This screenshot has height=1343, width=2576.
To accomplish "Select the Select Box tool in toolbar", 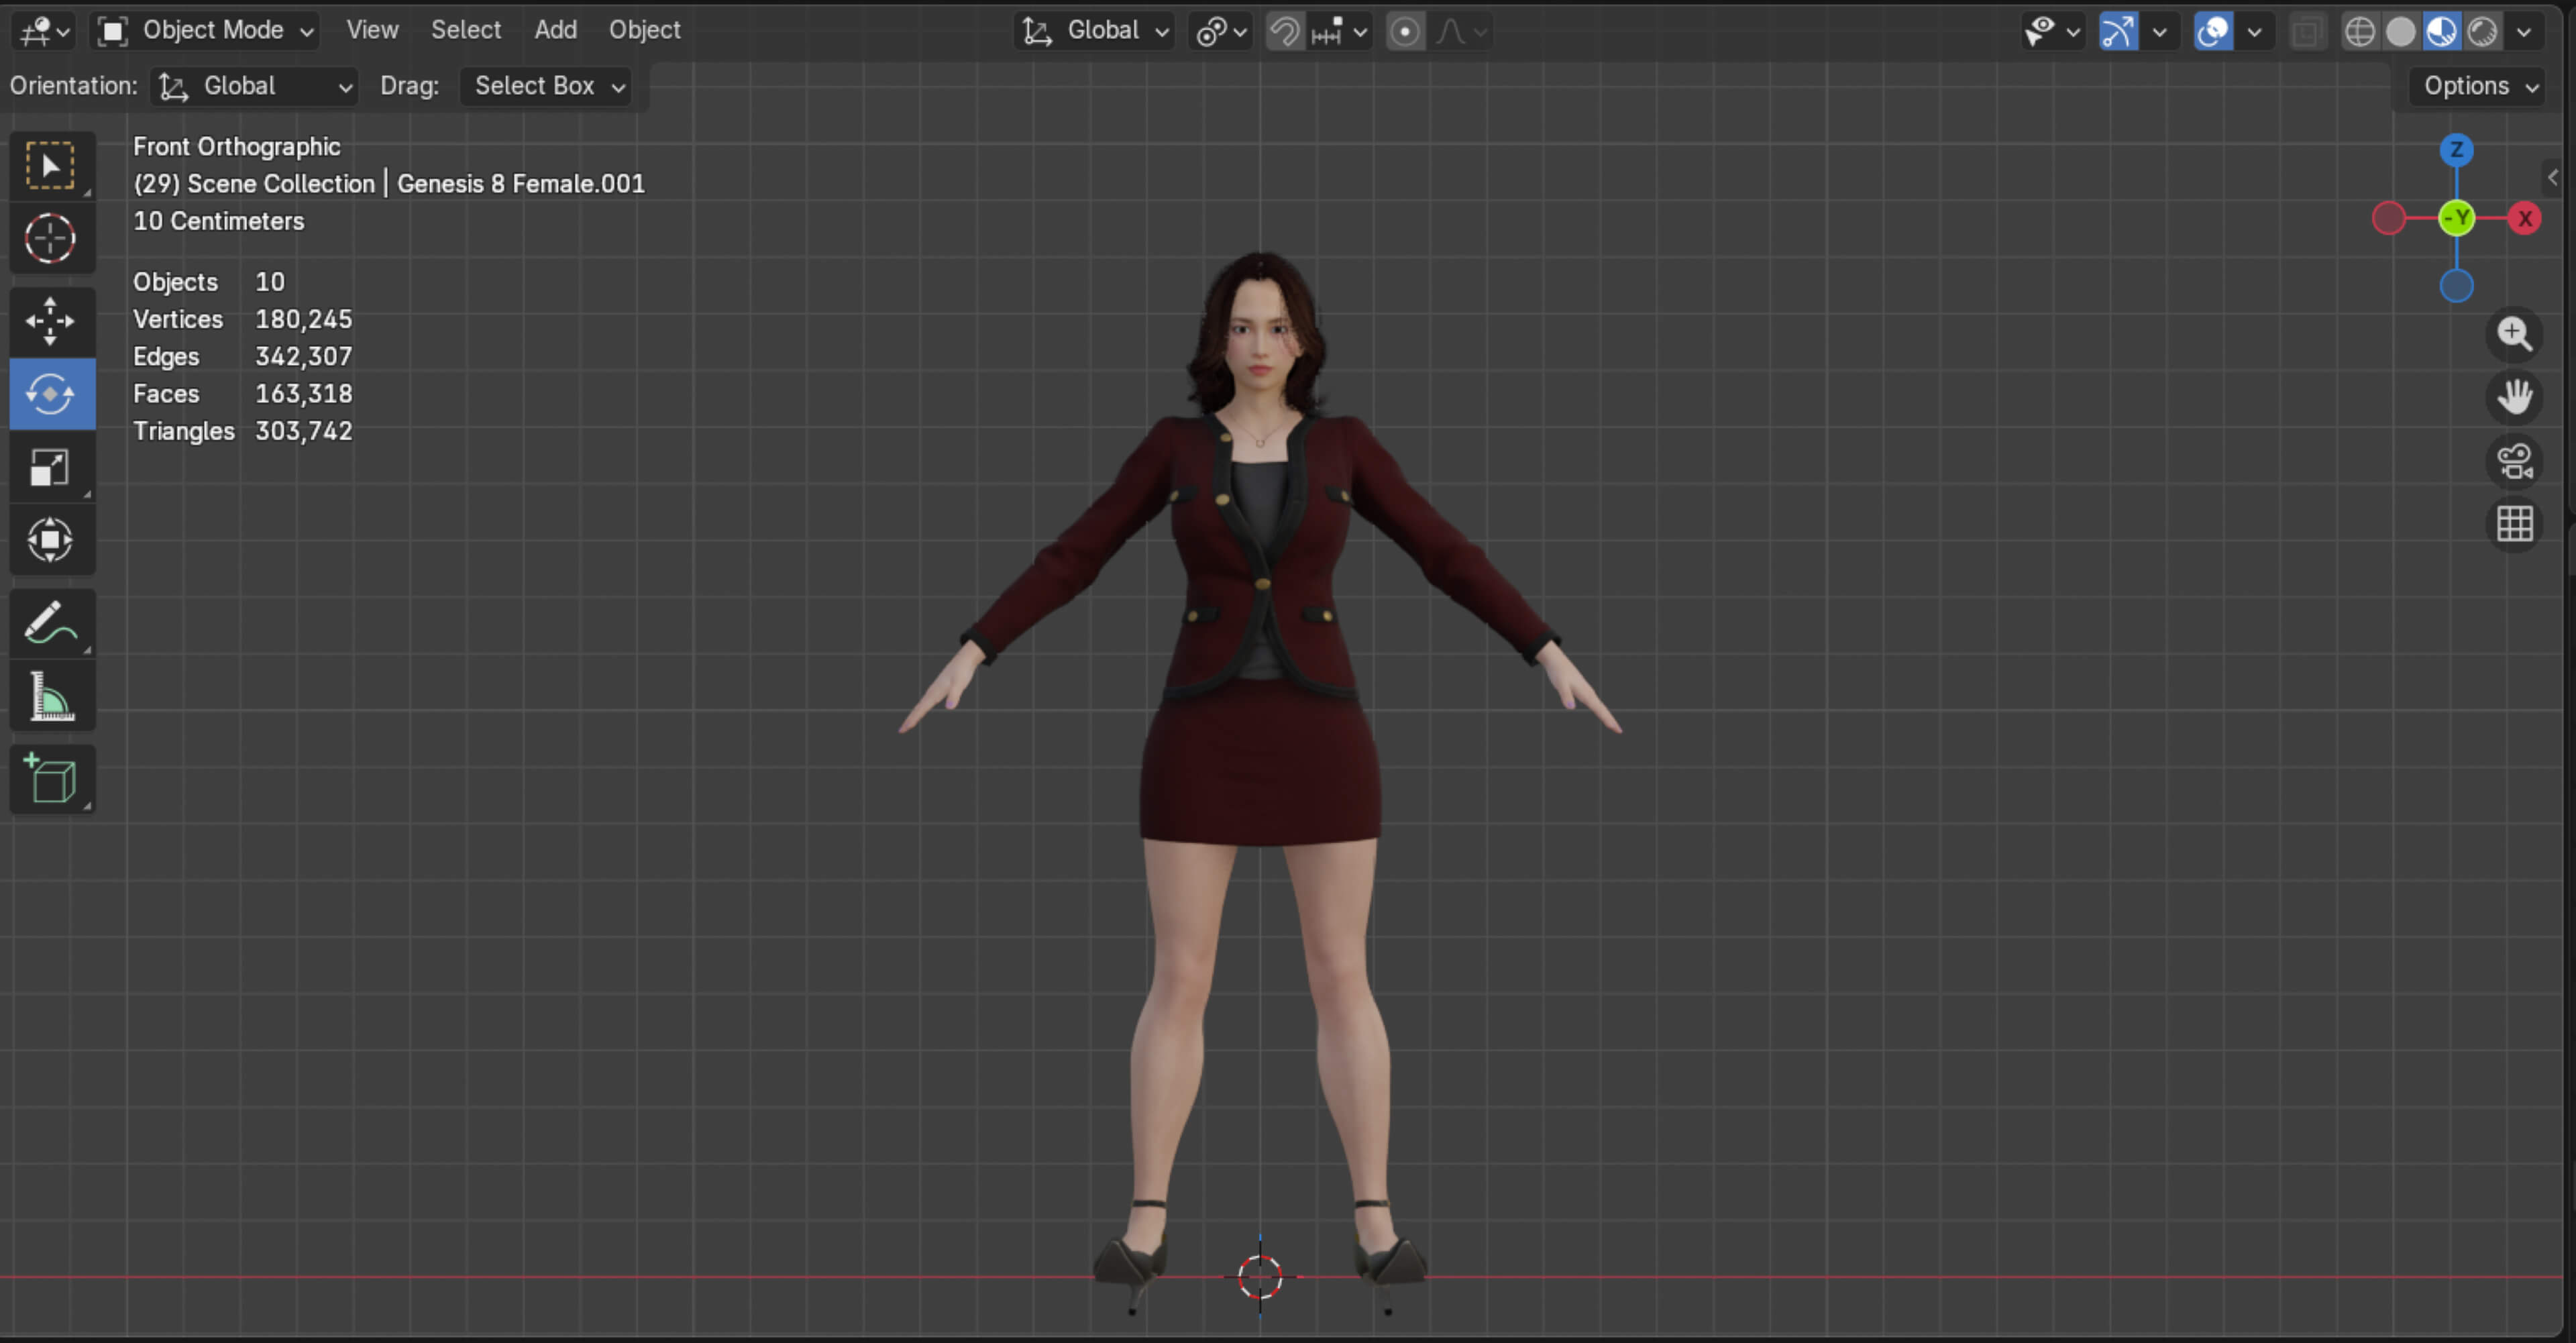I will pyautogui.click(x=50, y=165).
